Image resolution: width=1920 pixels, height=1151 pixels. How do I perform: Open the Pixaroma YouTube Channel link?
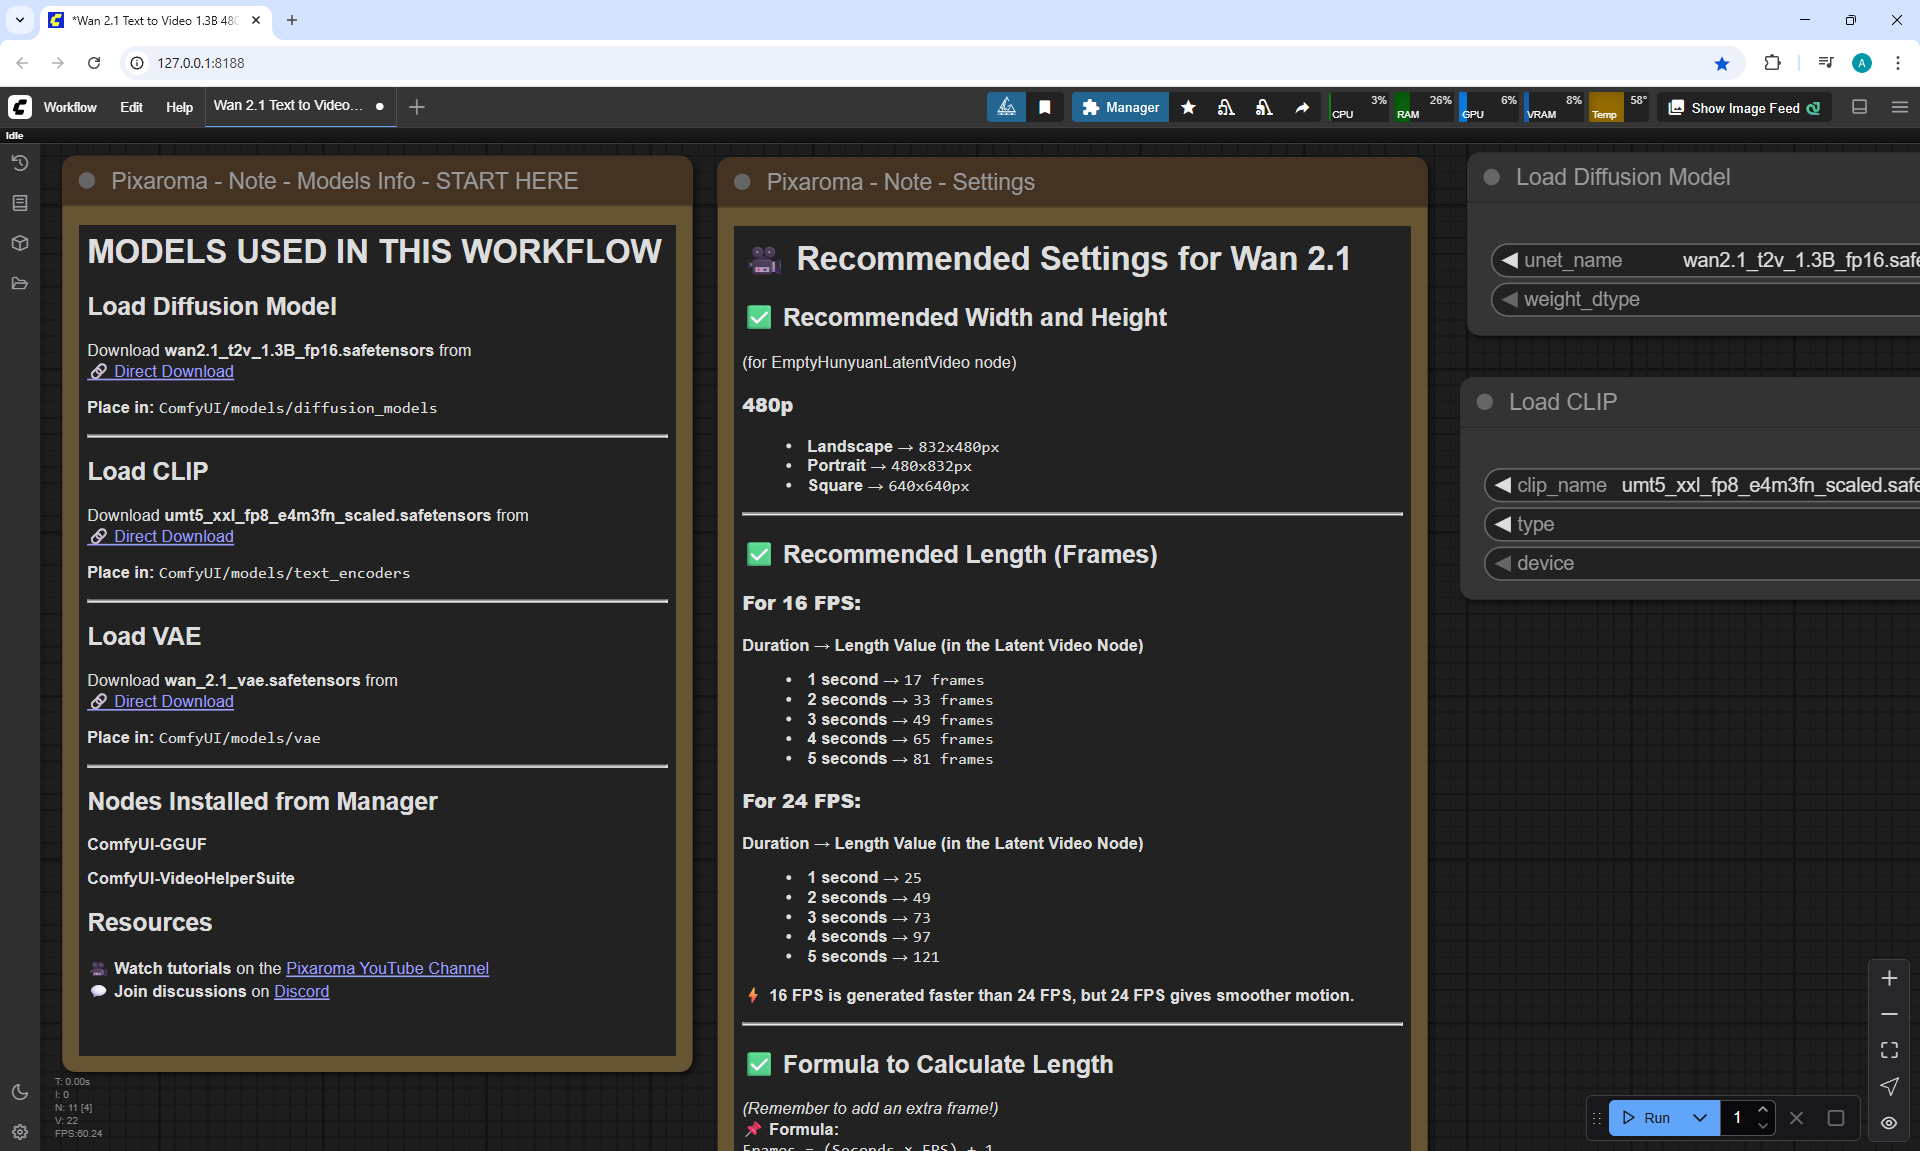coord(387,968)
